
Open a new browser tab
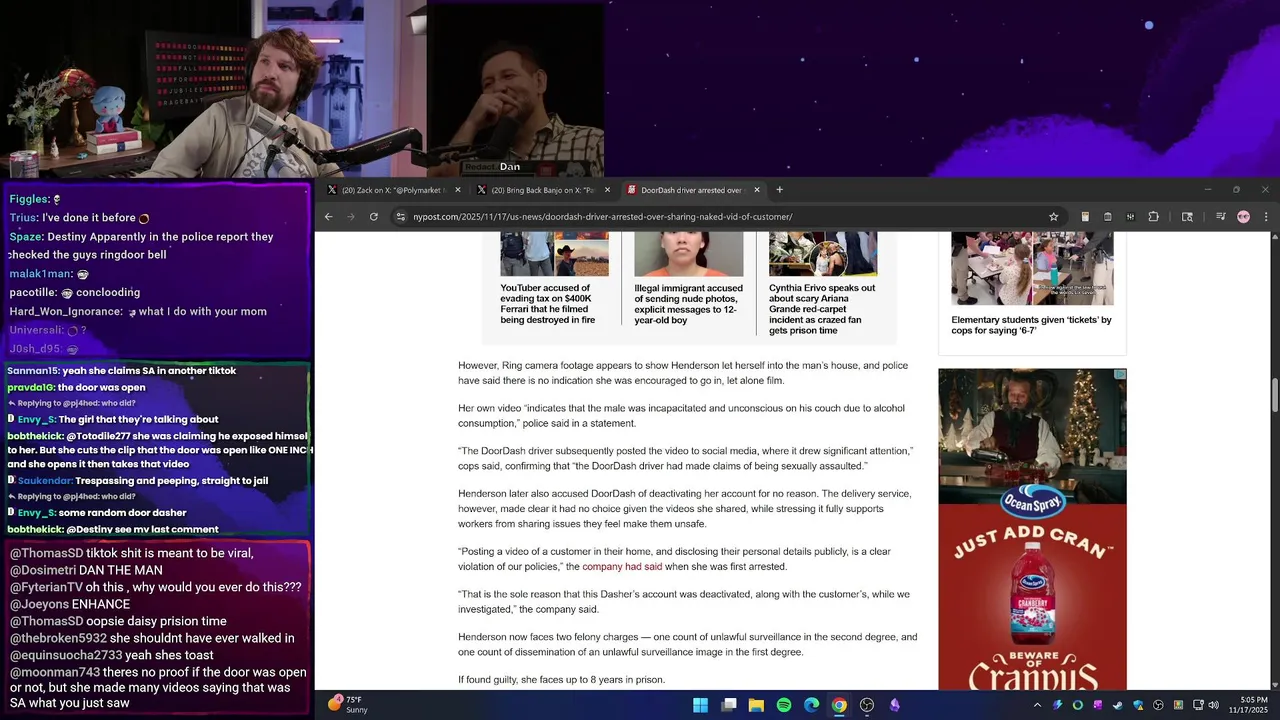pos(780,190)
